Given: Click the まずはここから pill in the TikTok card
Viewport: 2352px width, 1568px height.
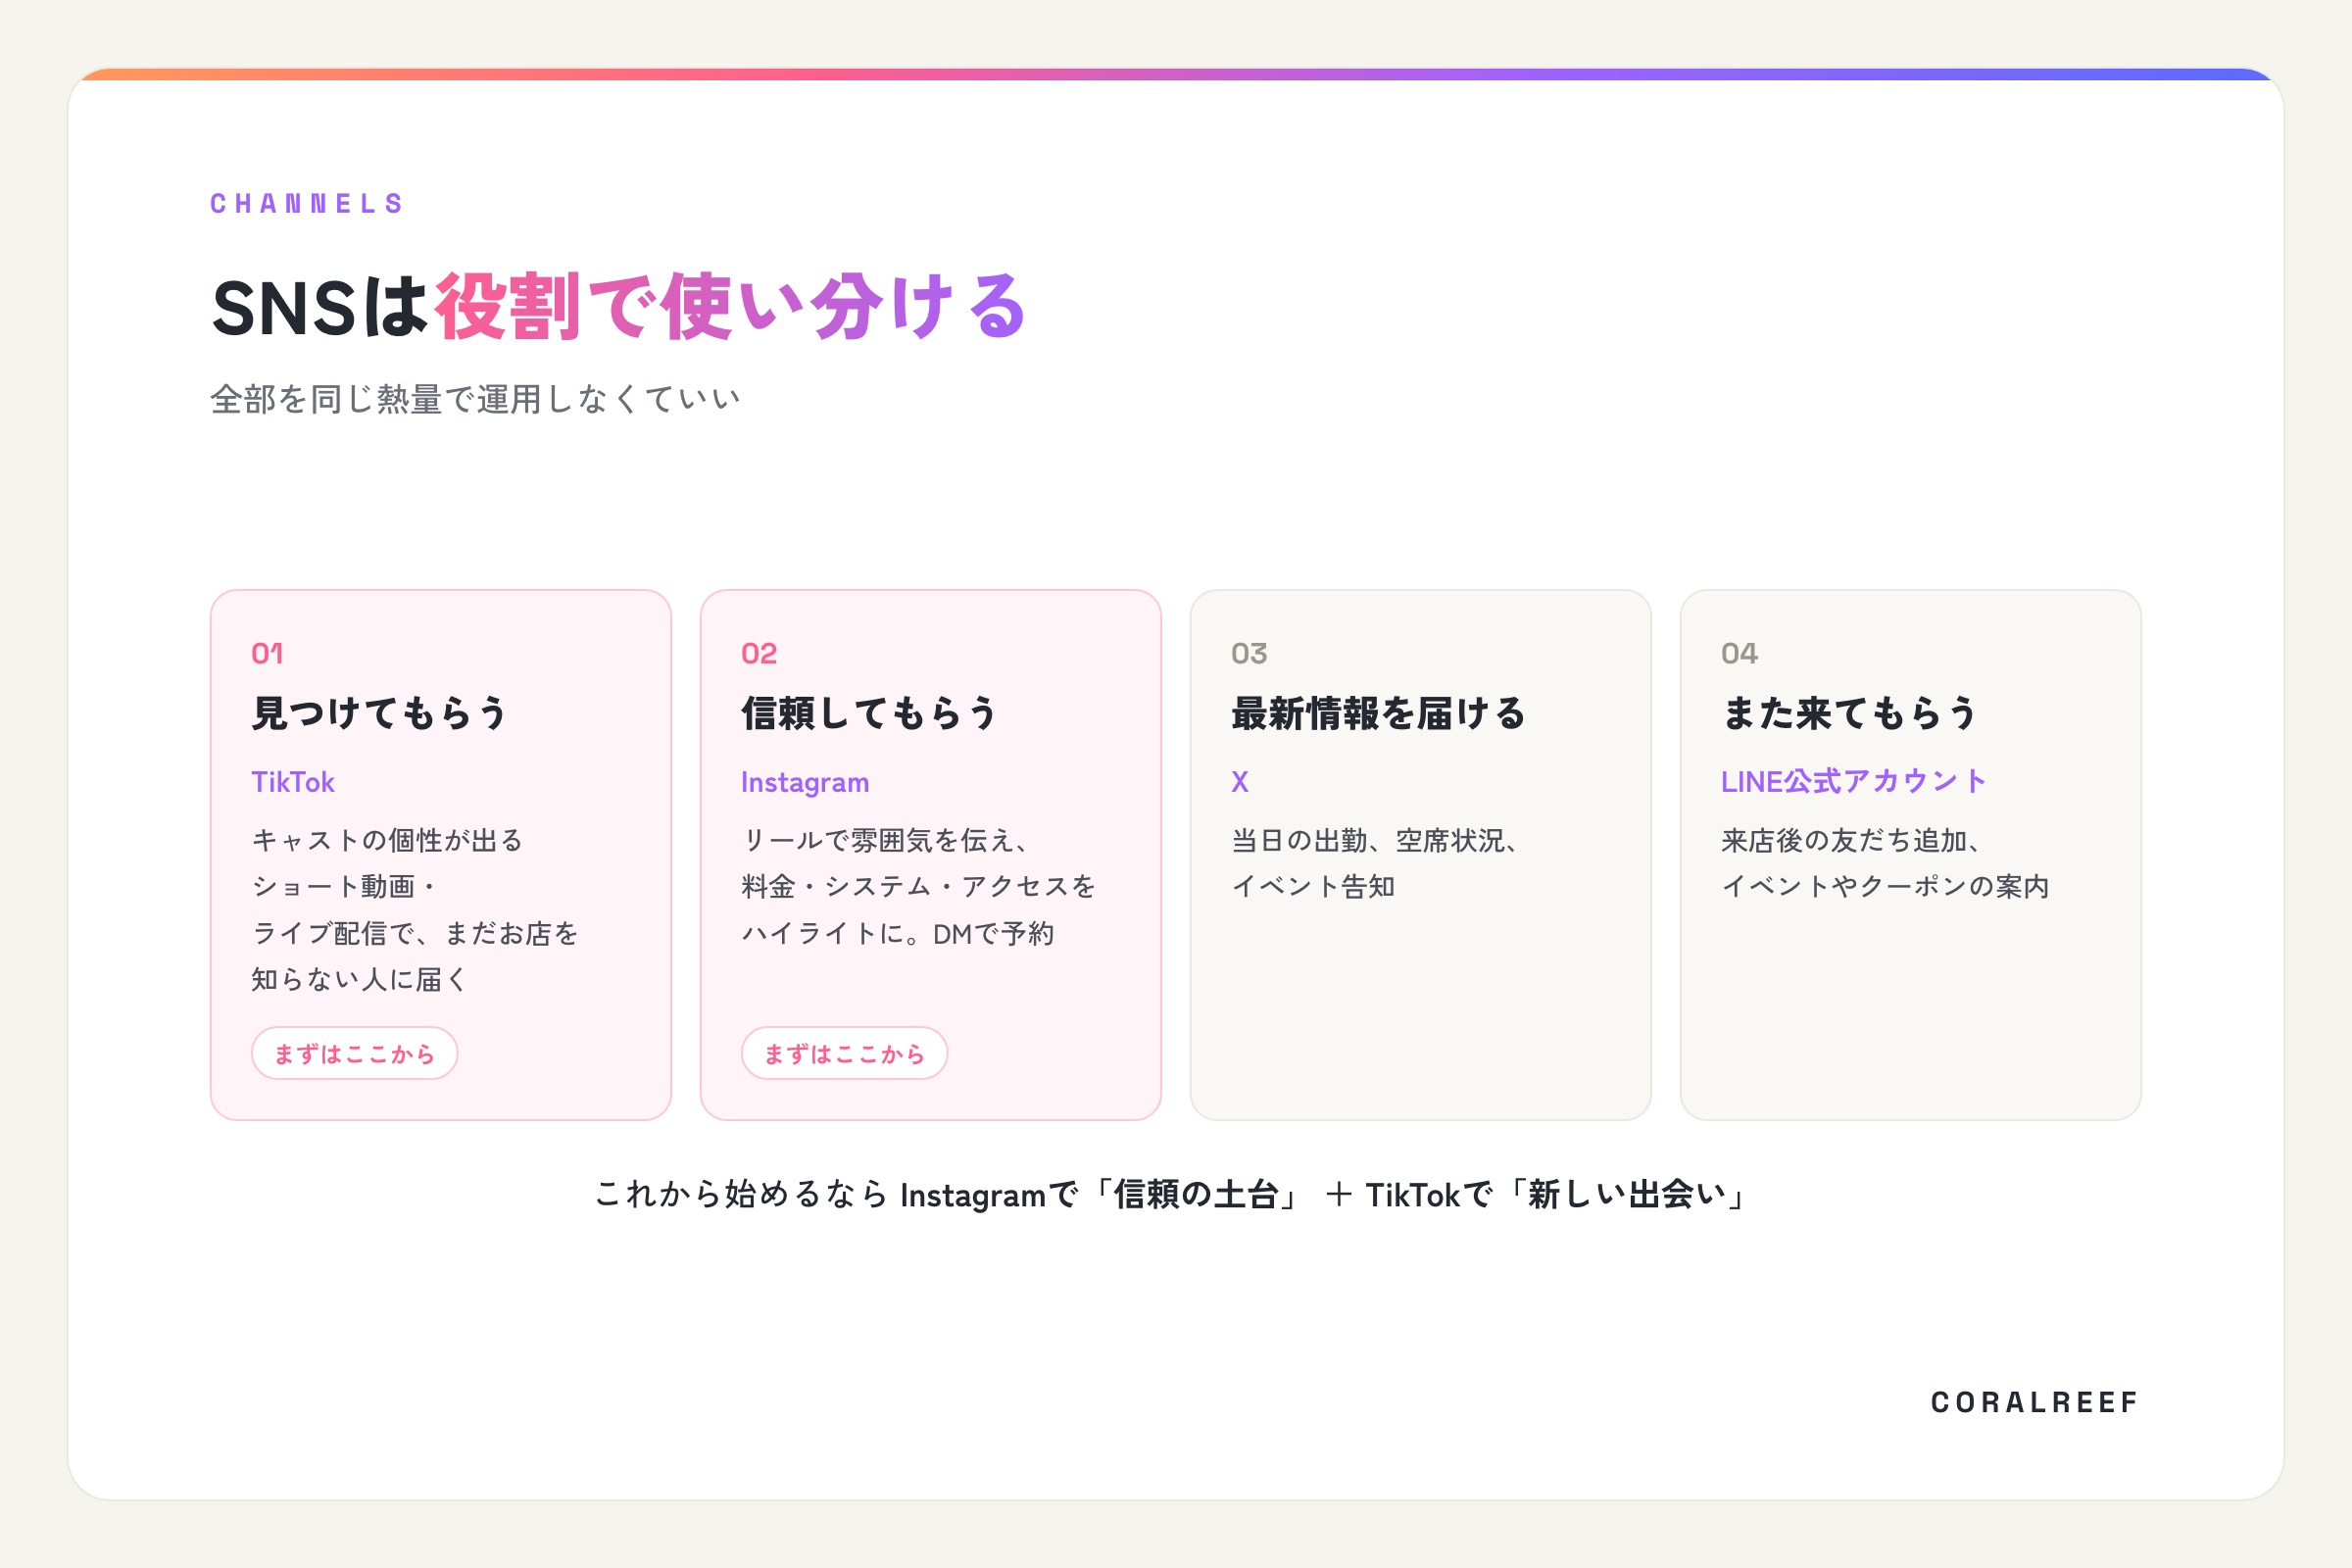Looking at the screenshot, I should pos(354,1053).
